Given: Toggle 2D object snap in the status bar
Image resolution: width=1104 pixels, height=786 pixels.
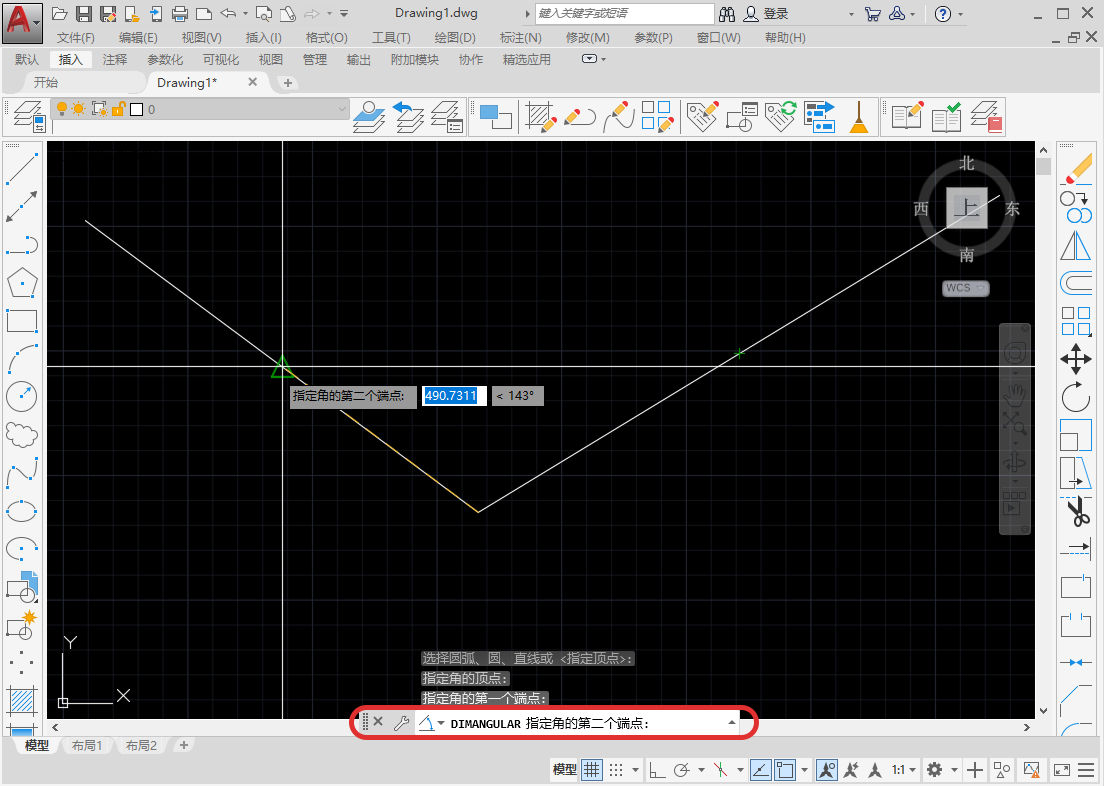Looking at the screenshot, I should [x=784, y=769].
